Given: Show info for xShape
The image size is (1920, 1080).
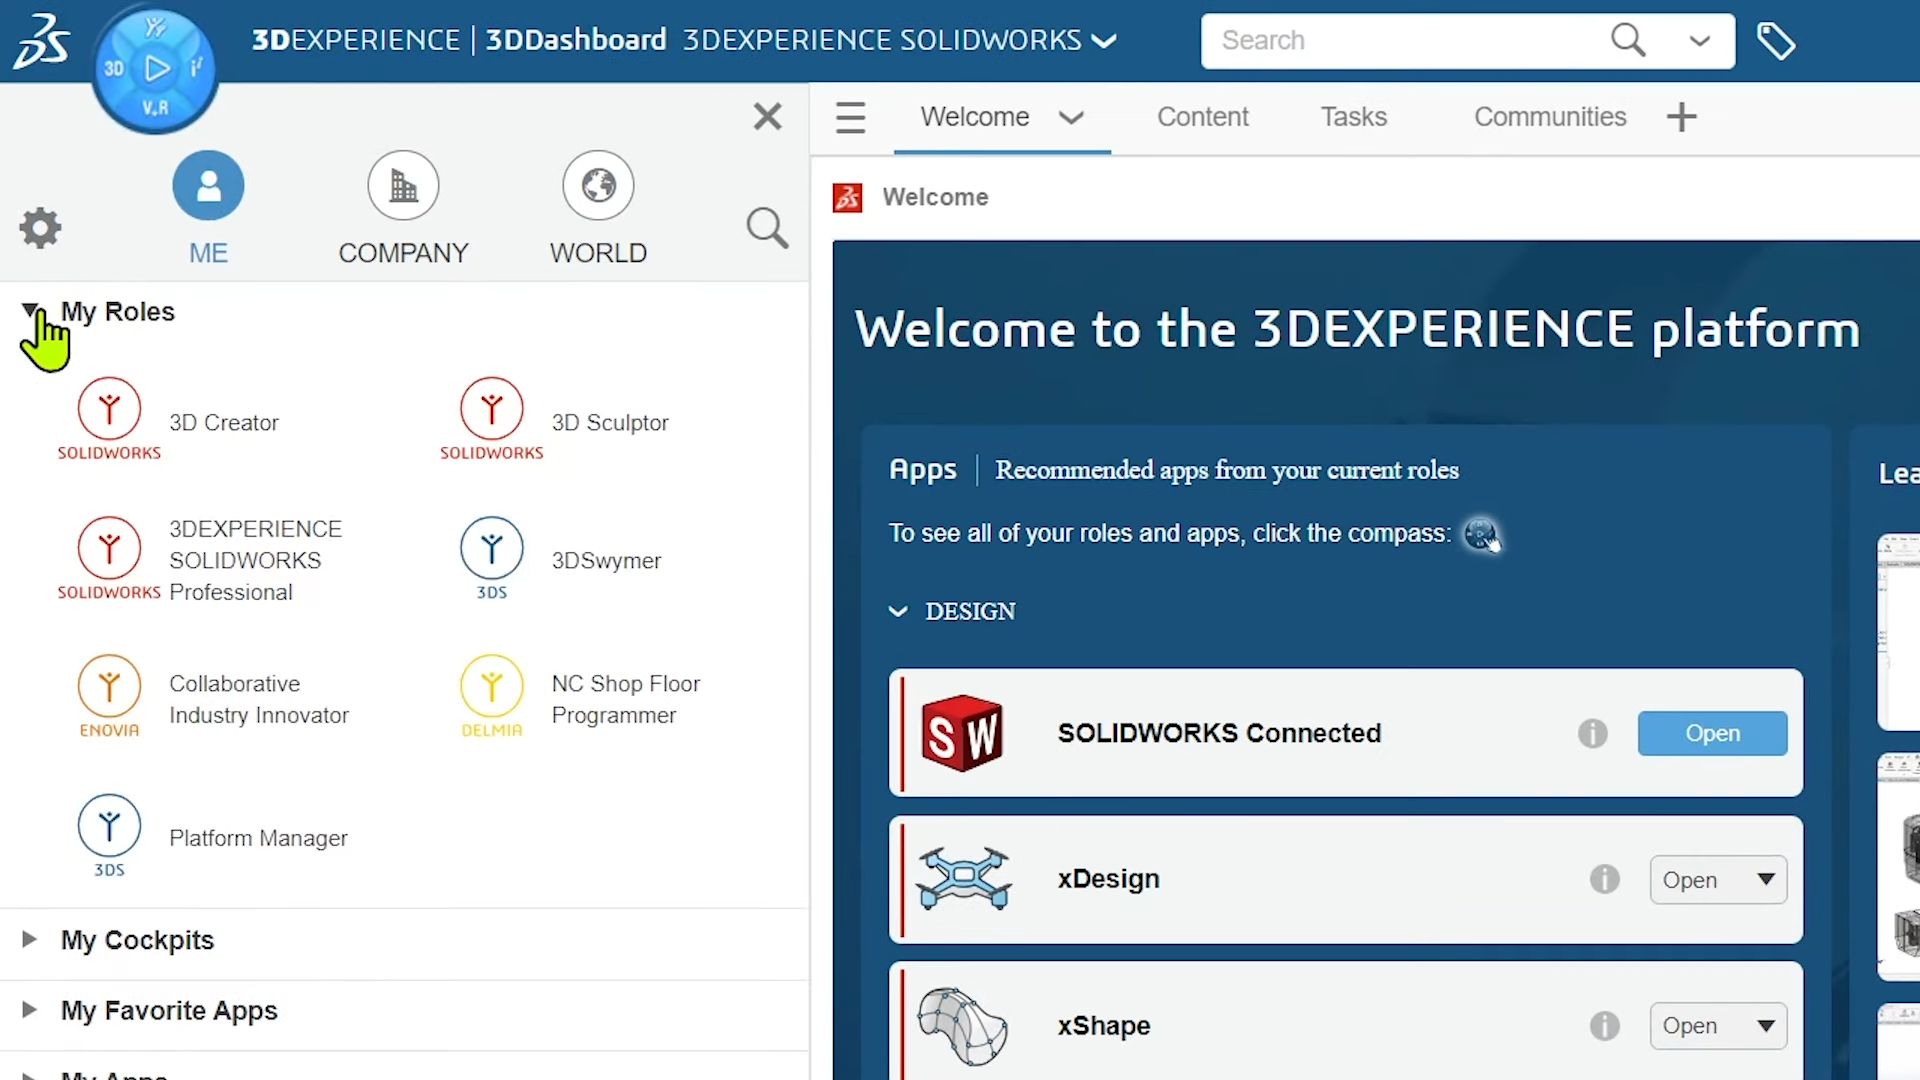Looking at the screenshot, I should pyautogui.click(x=1605, y=1026).
